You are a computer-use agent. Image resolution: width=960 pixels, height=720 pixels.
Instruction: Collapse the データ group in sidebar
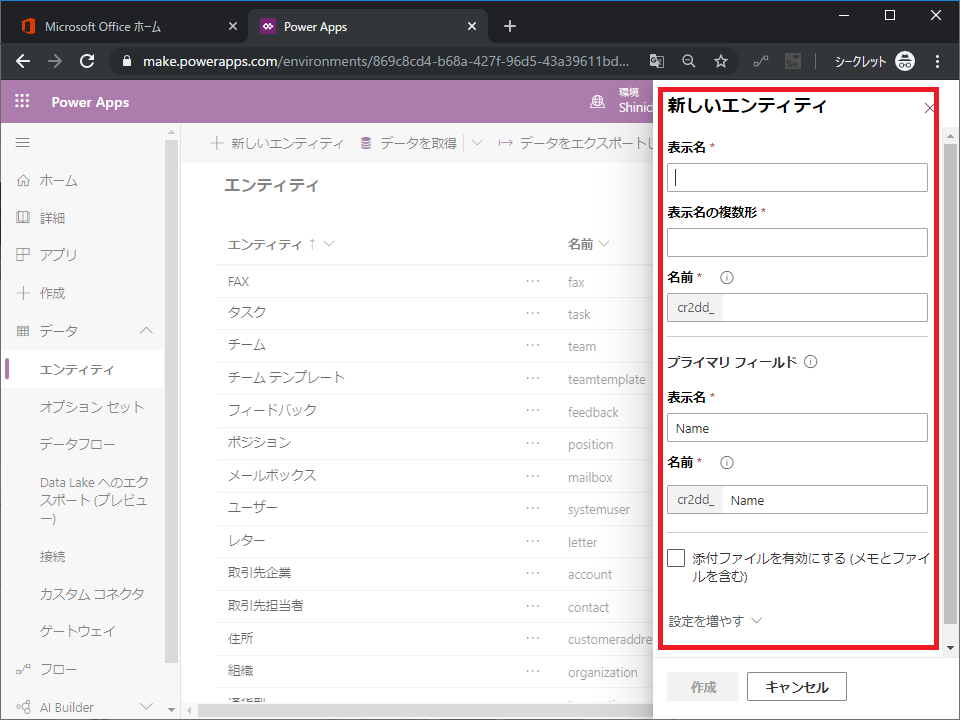pyautogui.click(x=146, y=331)
